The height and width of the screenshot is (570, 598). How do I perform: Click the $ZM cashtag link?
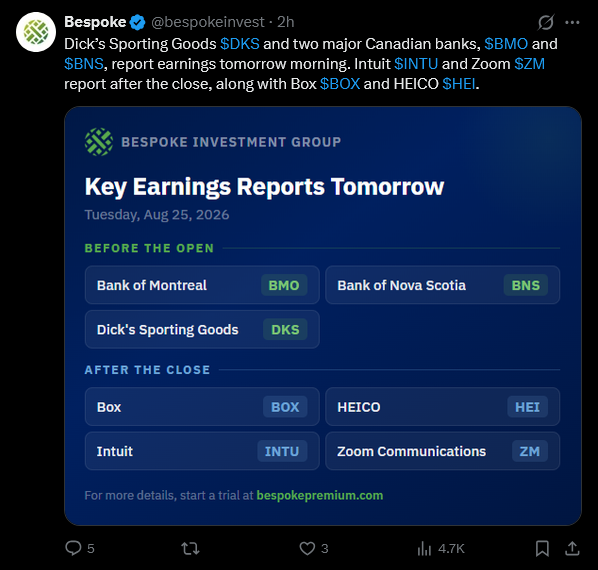(x=529, y=64)
